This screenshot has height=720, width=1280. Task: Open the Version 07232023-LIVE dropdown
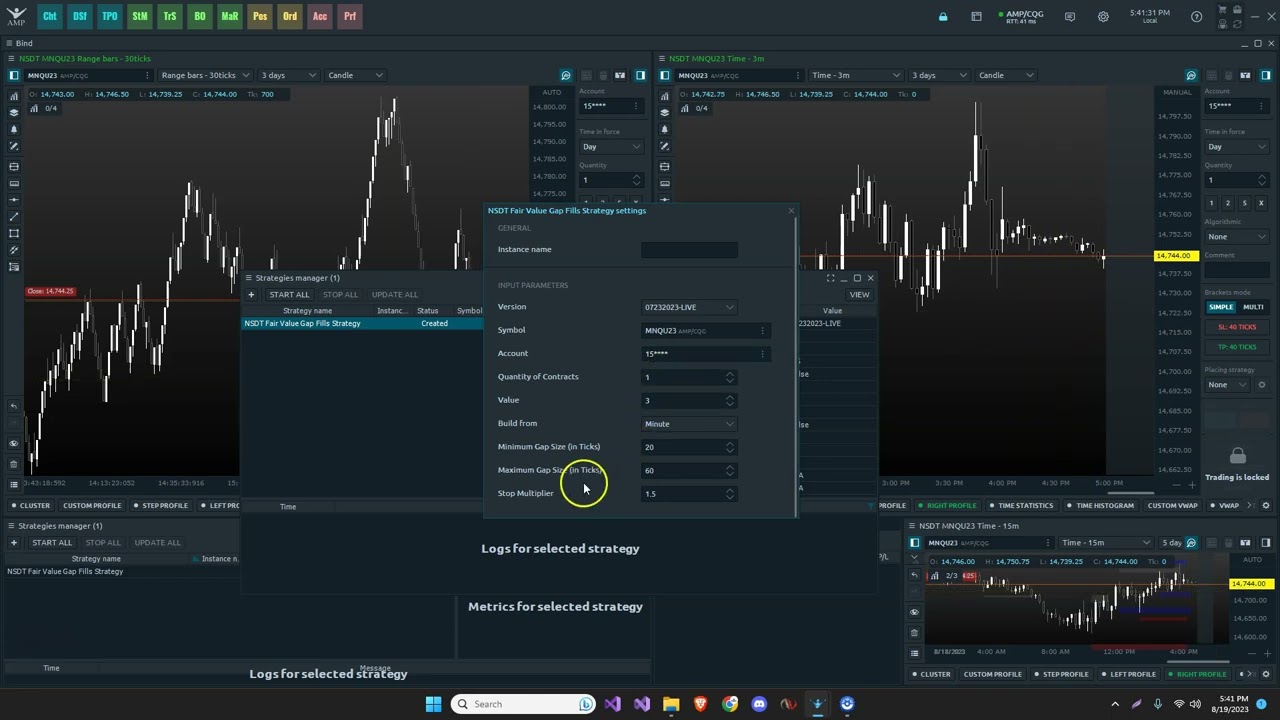pyautogui.click(x=689, y=307)
